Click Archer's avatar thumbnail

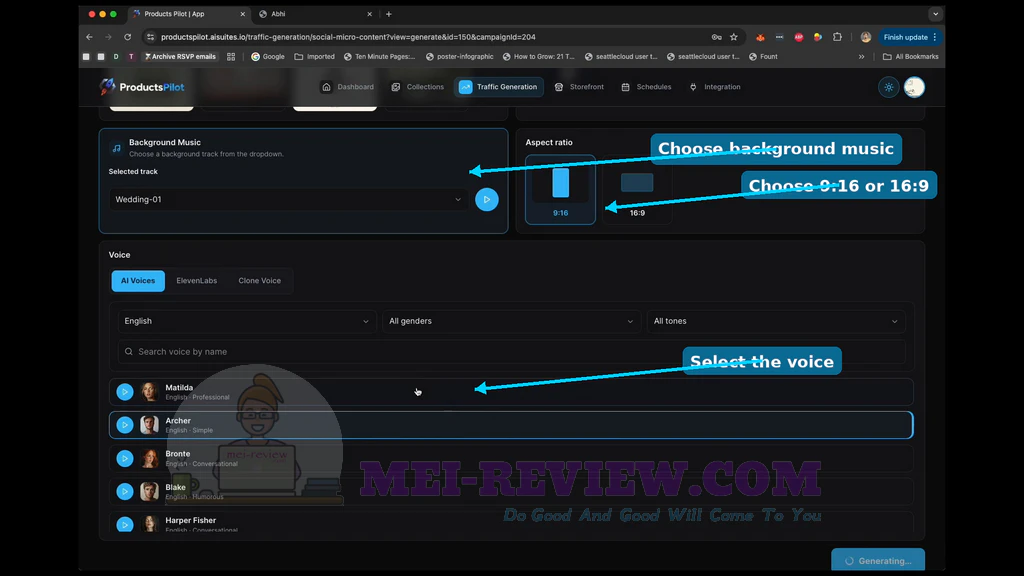point(150,425)
